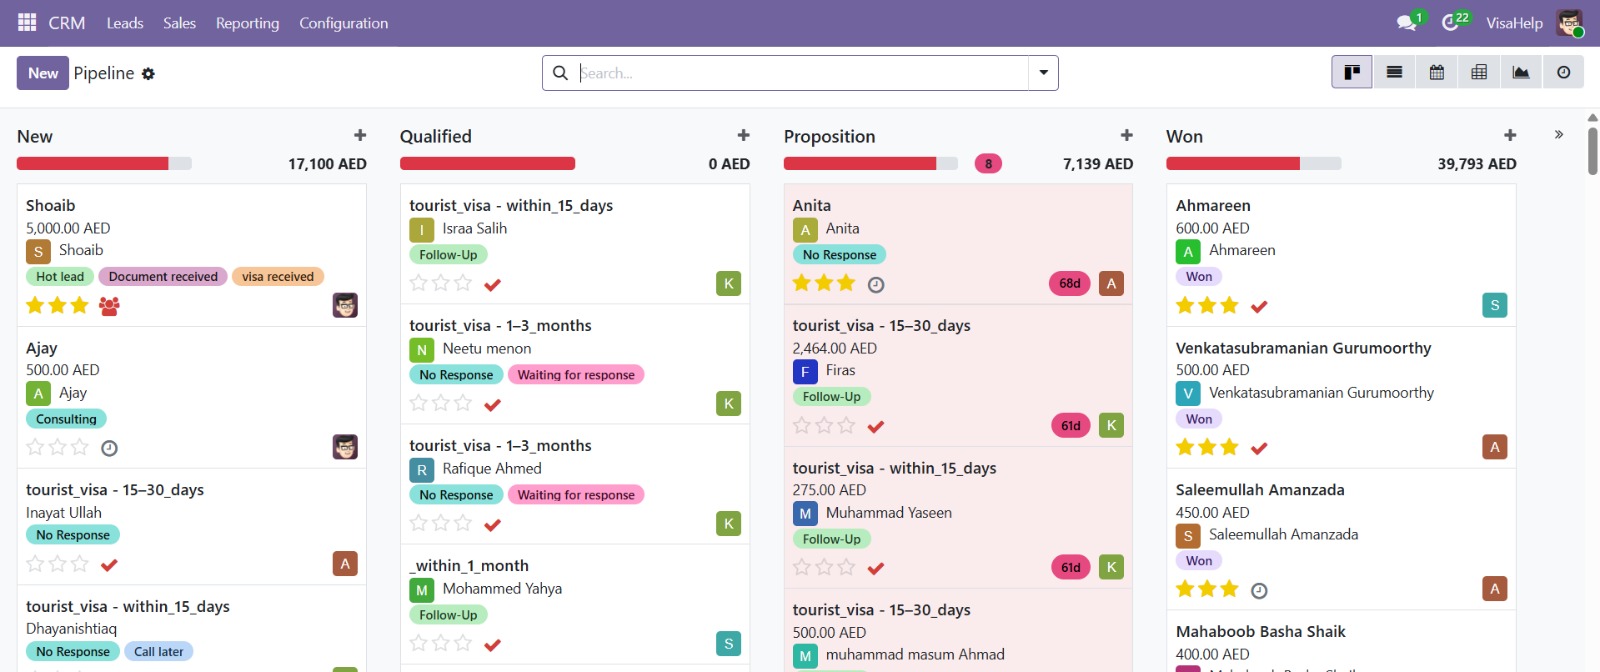1600x672 pixels.
Task: Quick-add a lead in Proposition column
Action: (1127, 135)
